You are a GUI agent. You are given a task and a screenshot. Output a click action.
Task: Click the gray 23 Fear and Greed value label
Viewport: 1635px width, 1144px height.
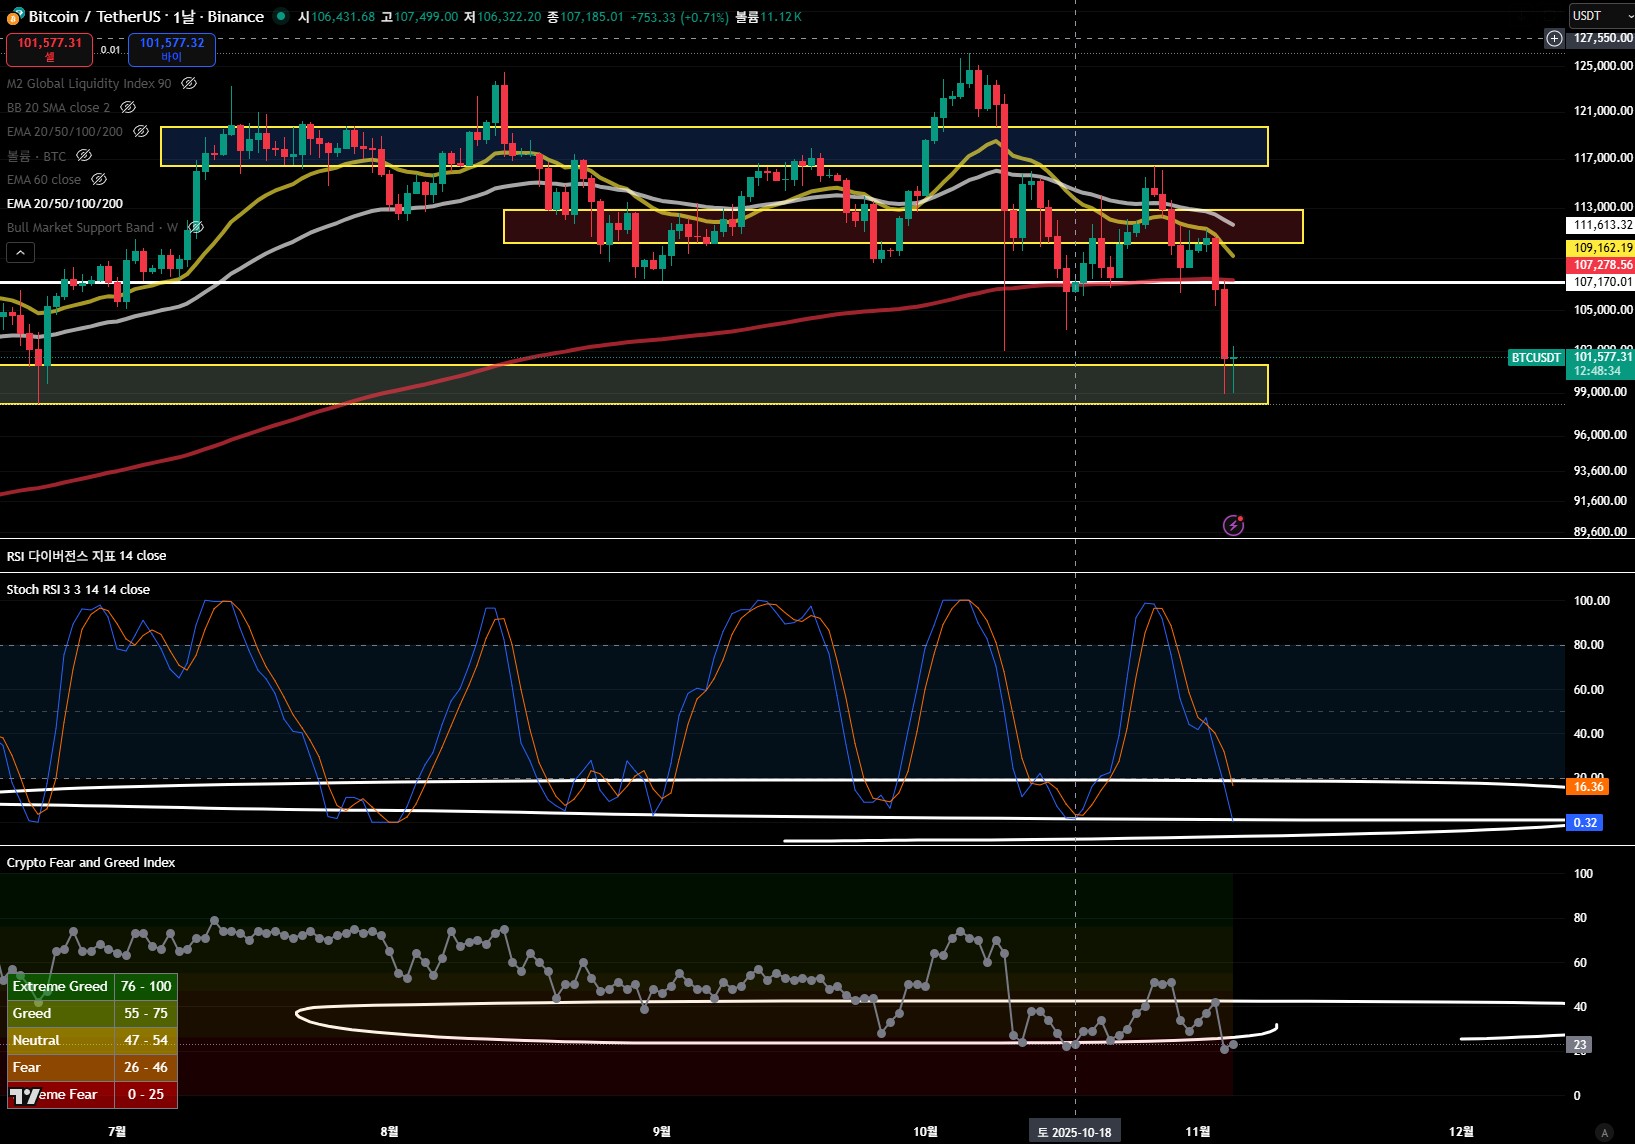tap(1580, 1045)
